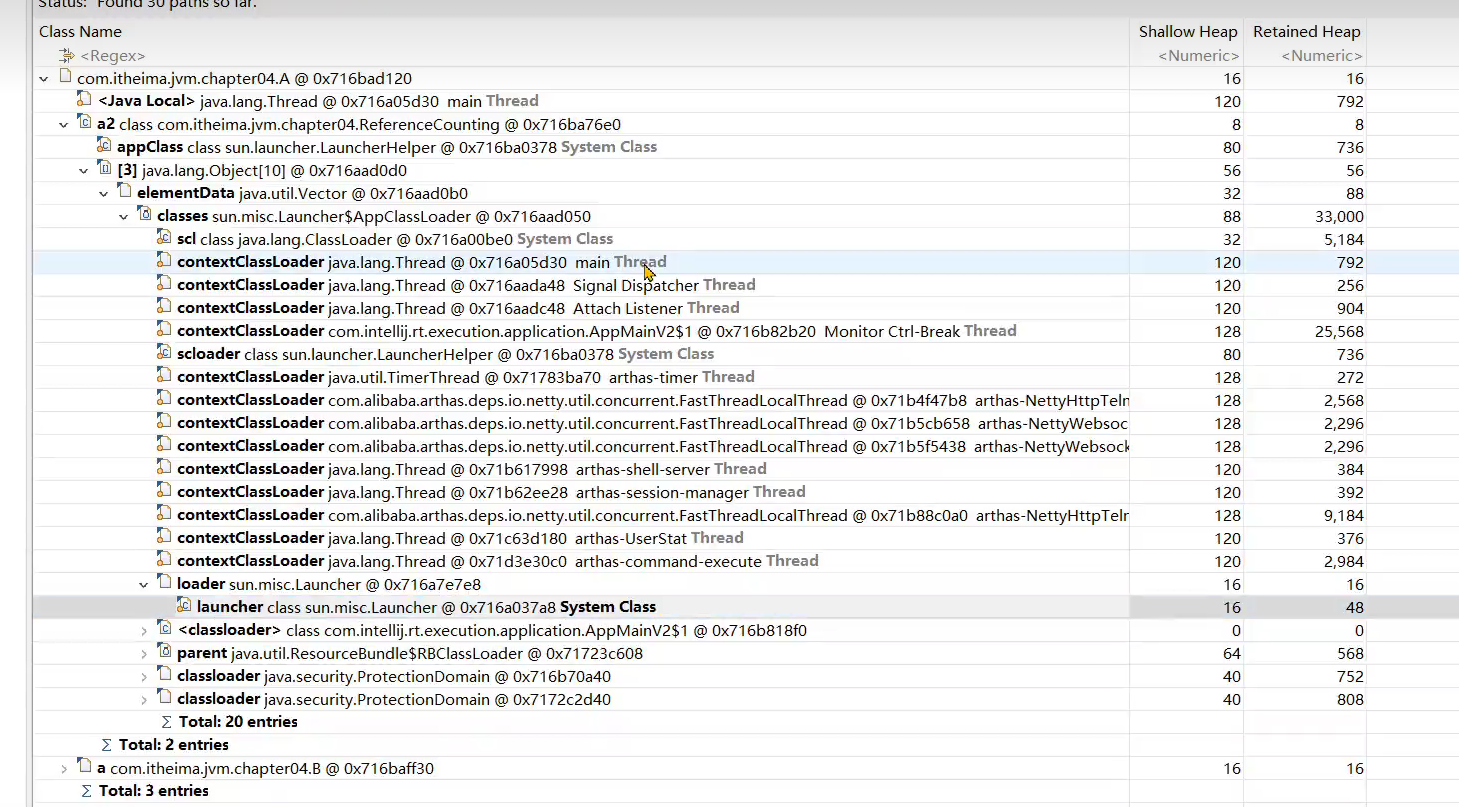
Task: Click retained heap value 5,184
Action: tap(1343, 240)
